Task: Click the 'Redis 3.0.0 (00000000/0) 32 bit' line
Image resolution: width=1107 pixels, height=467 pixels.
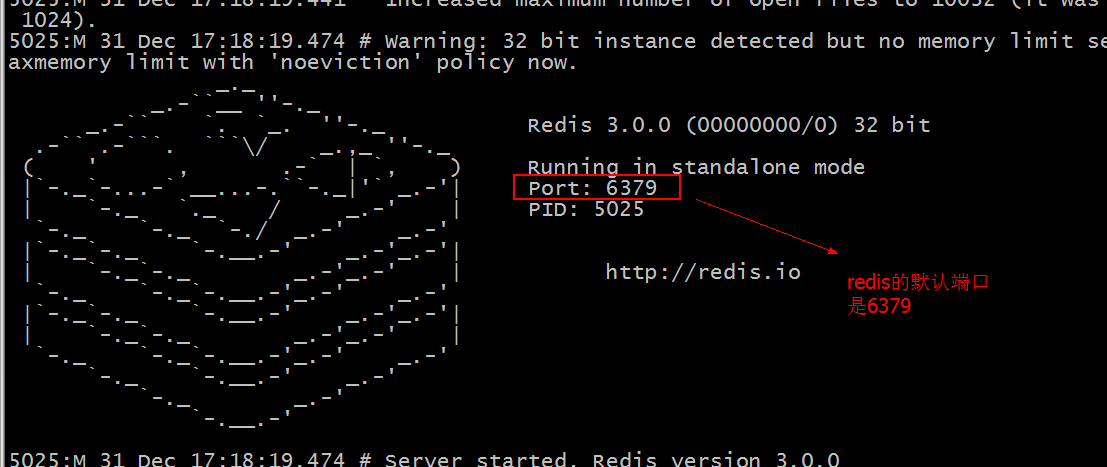Action: [x=729, y=126]
